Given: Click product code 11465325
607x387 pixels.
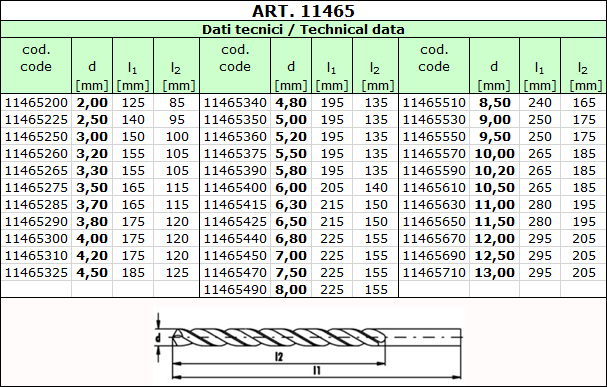Looking at the screenshot, I should (36, 272).
